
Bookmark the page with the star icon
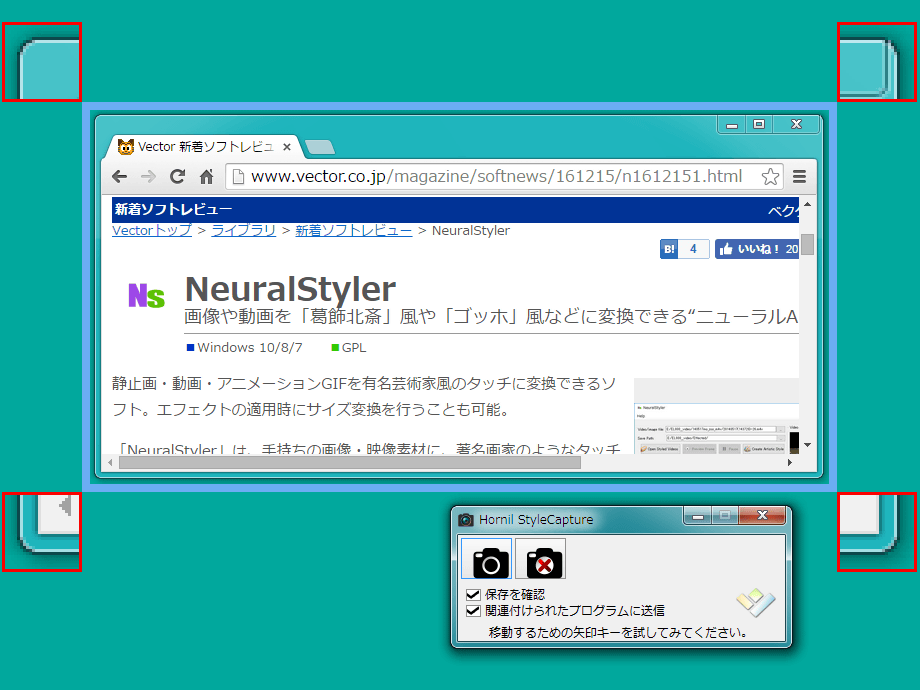(770, 177)
